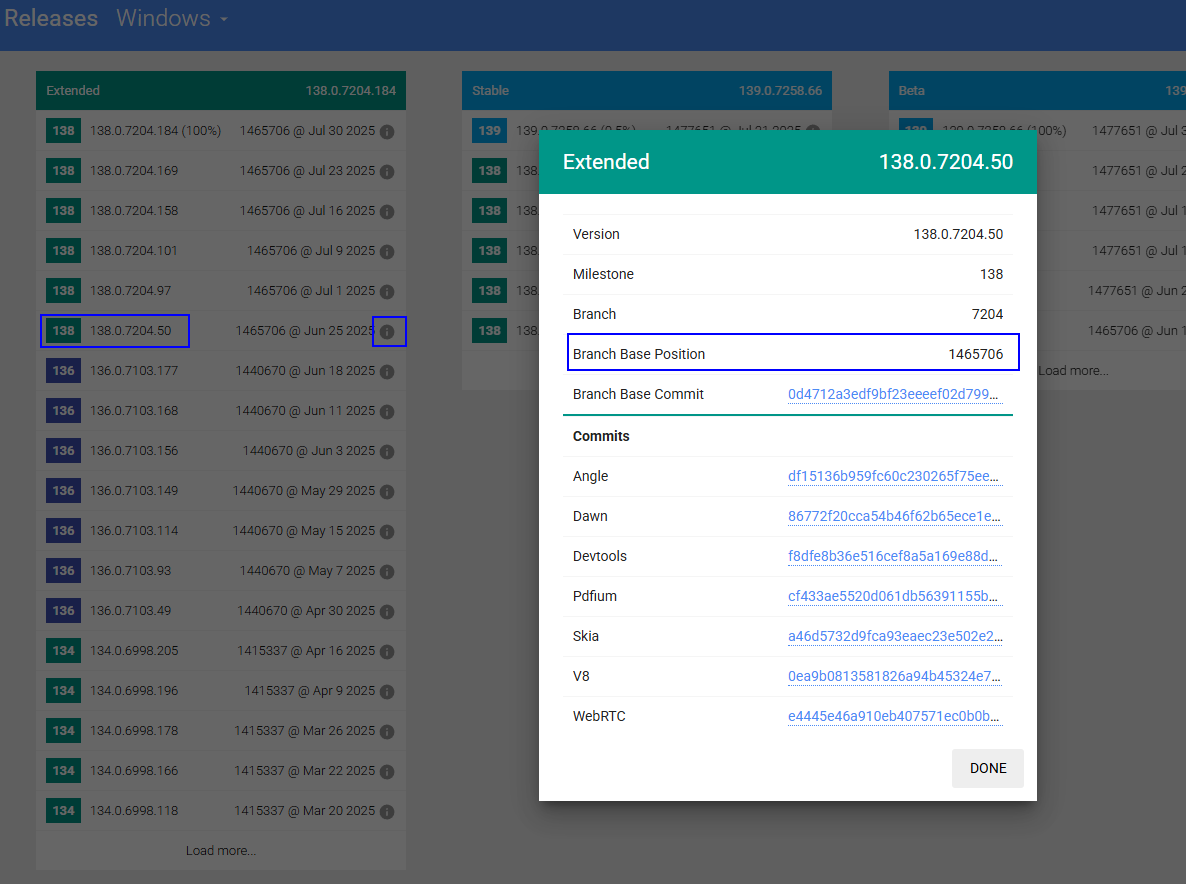Viewport: 1186px width, 884px height.
Task: Open info icon for 136.0.7103.177
Action: [387, 371]
